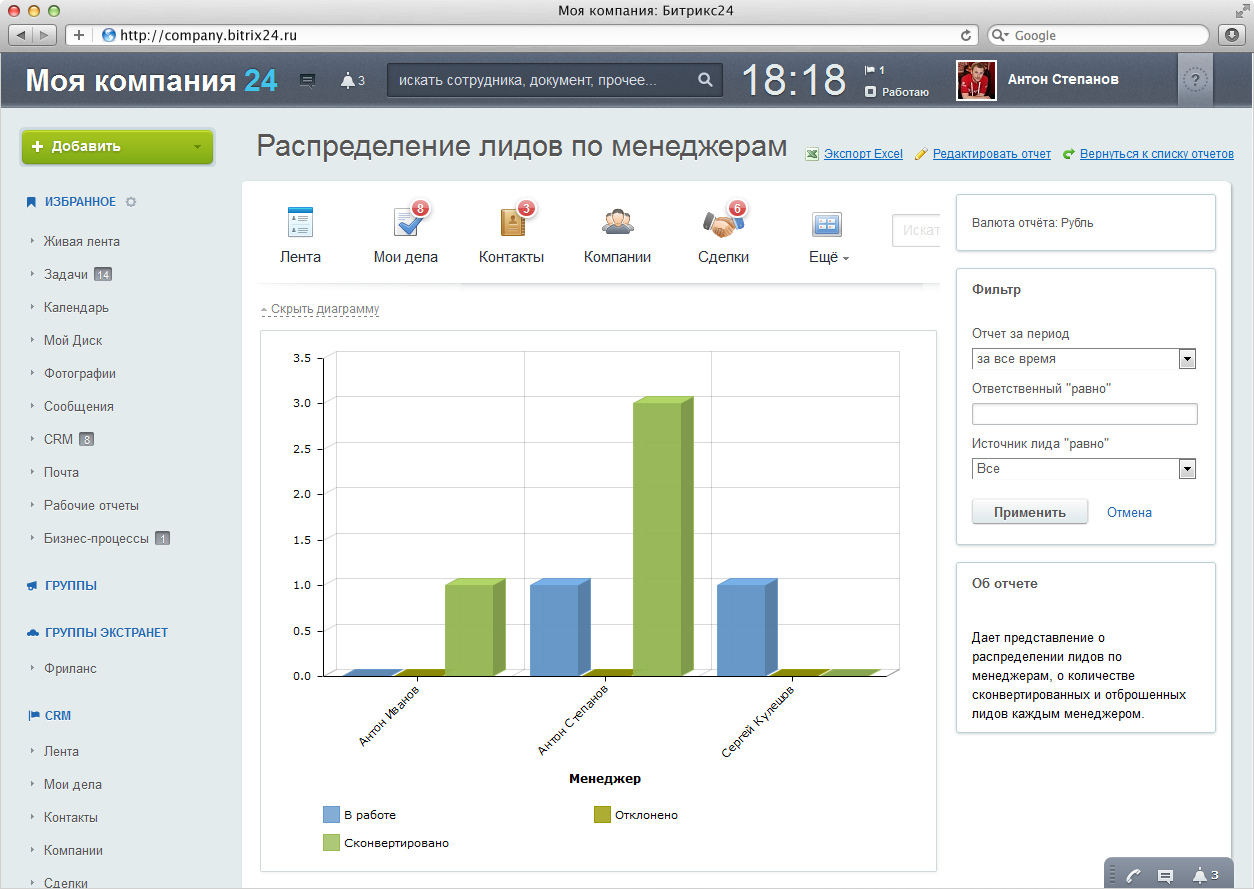Image resolution: width=1254 pixels, height=889 pixels.
Task: Click the Отмена filter link
Action: coord(1129,513)
